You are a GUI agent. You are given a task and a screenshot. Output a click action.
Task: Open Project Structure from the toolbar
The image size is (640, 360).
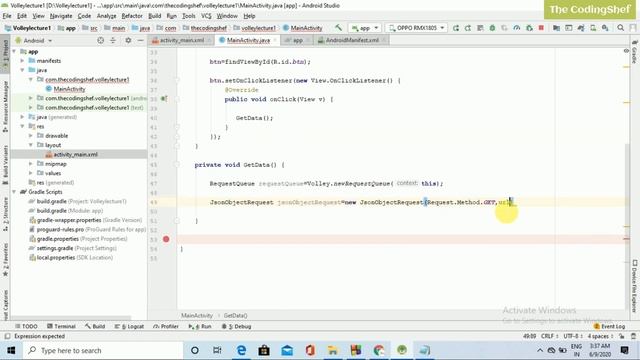pyautogui.click(x=556, y=28)
